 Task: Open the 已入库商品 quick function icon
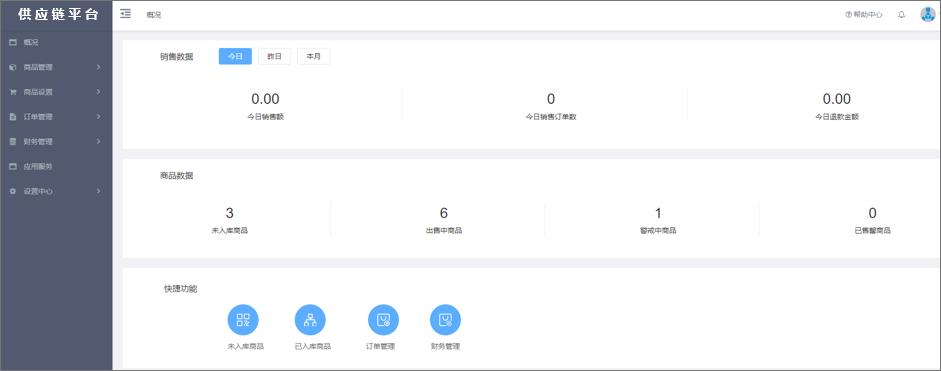(310, 320)
